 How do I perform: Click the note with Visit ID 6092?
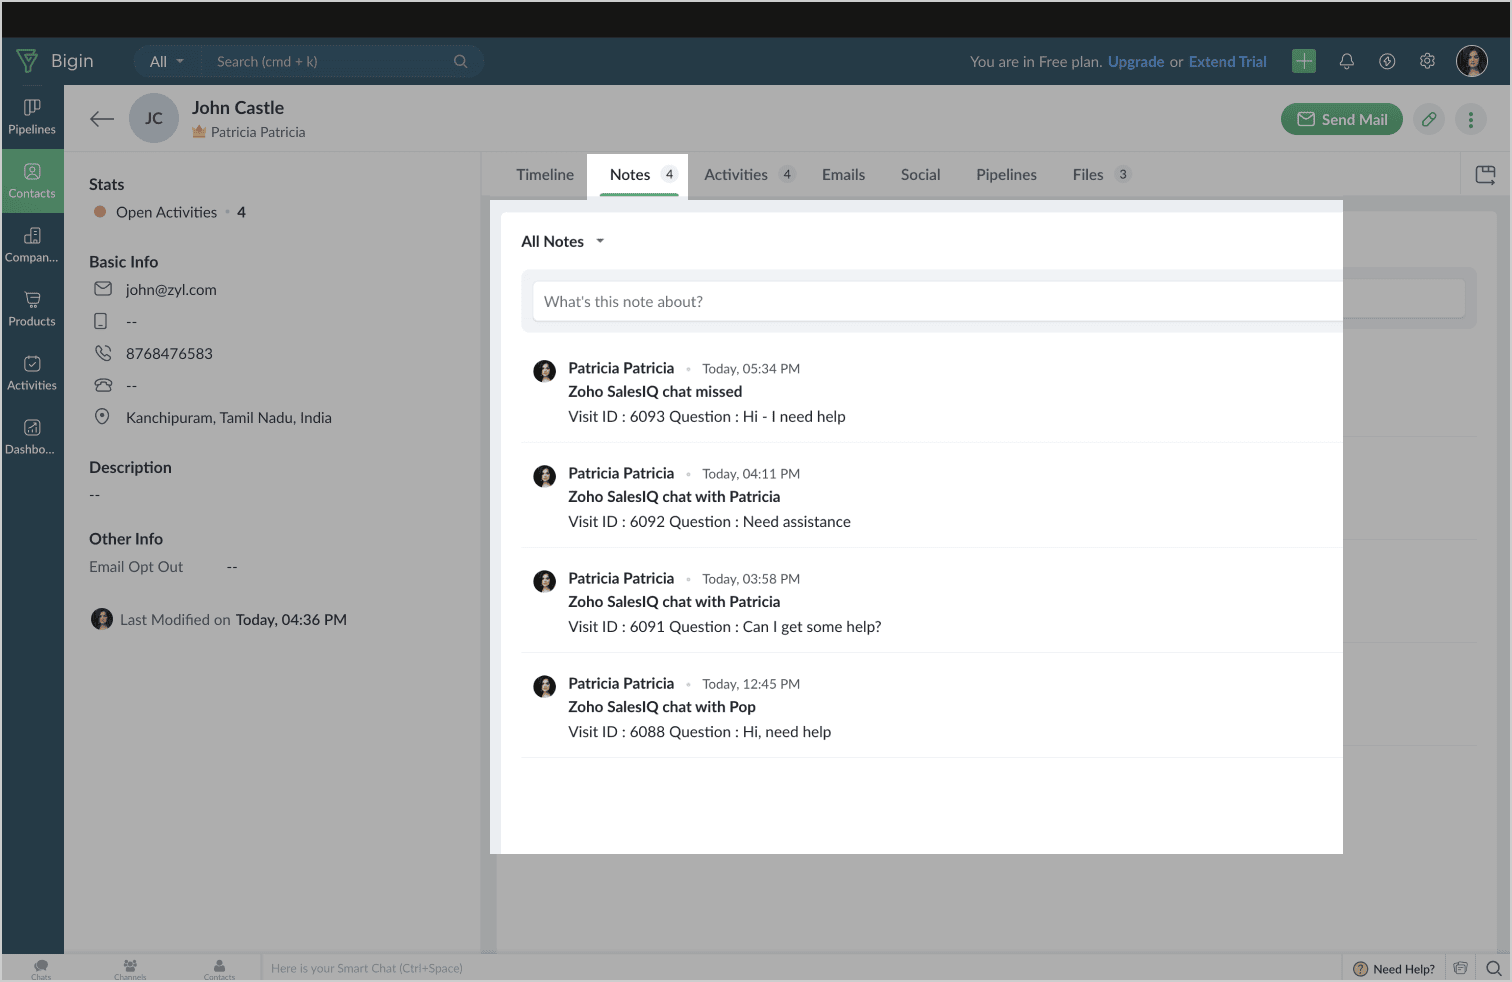coord(709,521)
